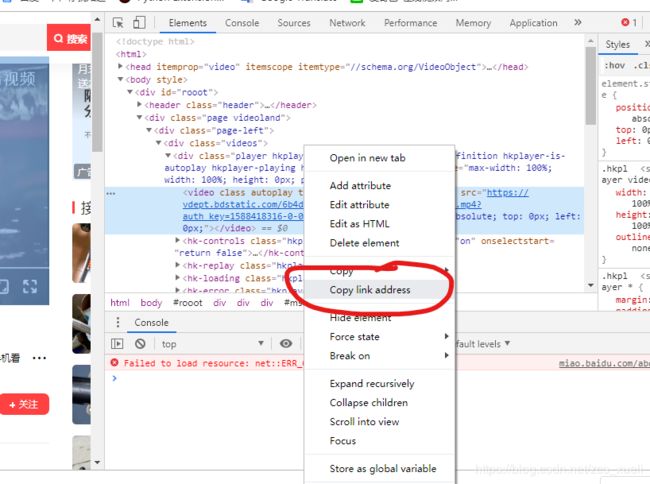Image resolution: width=650 pixels, height=484 pixels.
Task: Open the Styles pane tab
Action: pos(617,44)
